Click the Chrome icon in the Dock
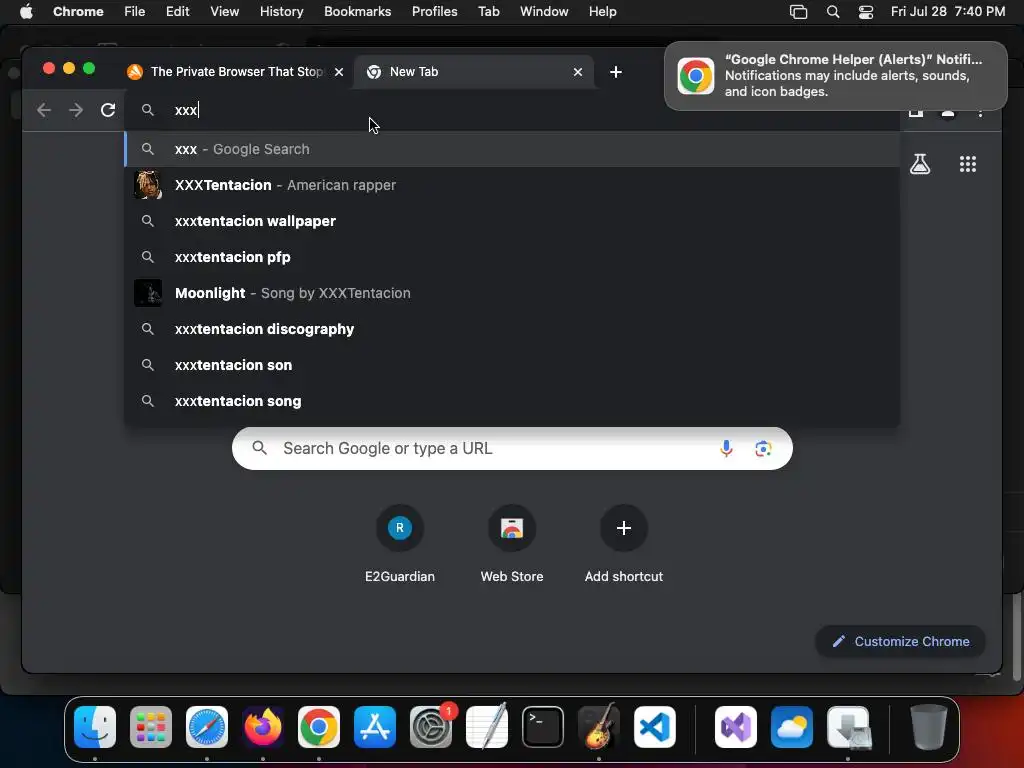This screenshot has width=1024, height=768. click(319, 727)
